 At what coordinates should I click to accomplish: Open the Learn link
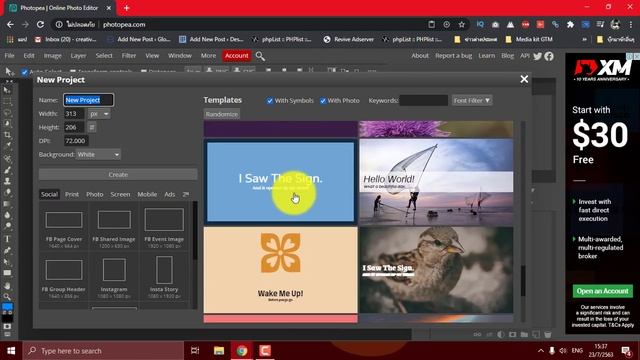pos(487,56)
